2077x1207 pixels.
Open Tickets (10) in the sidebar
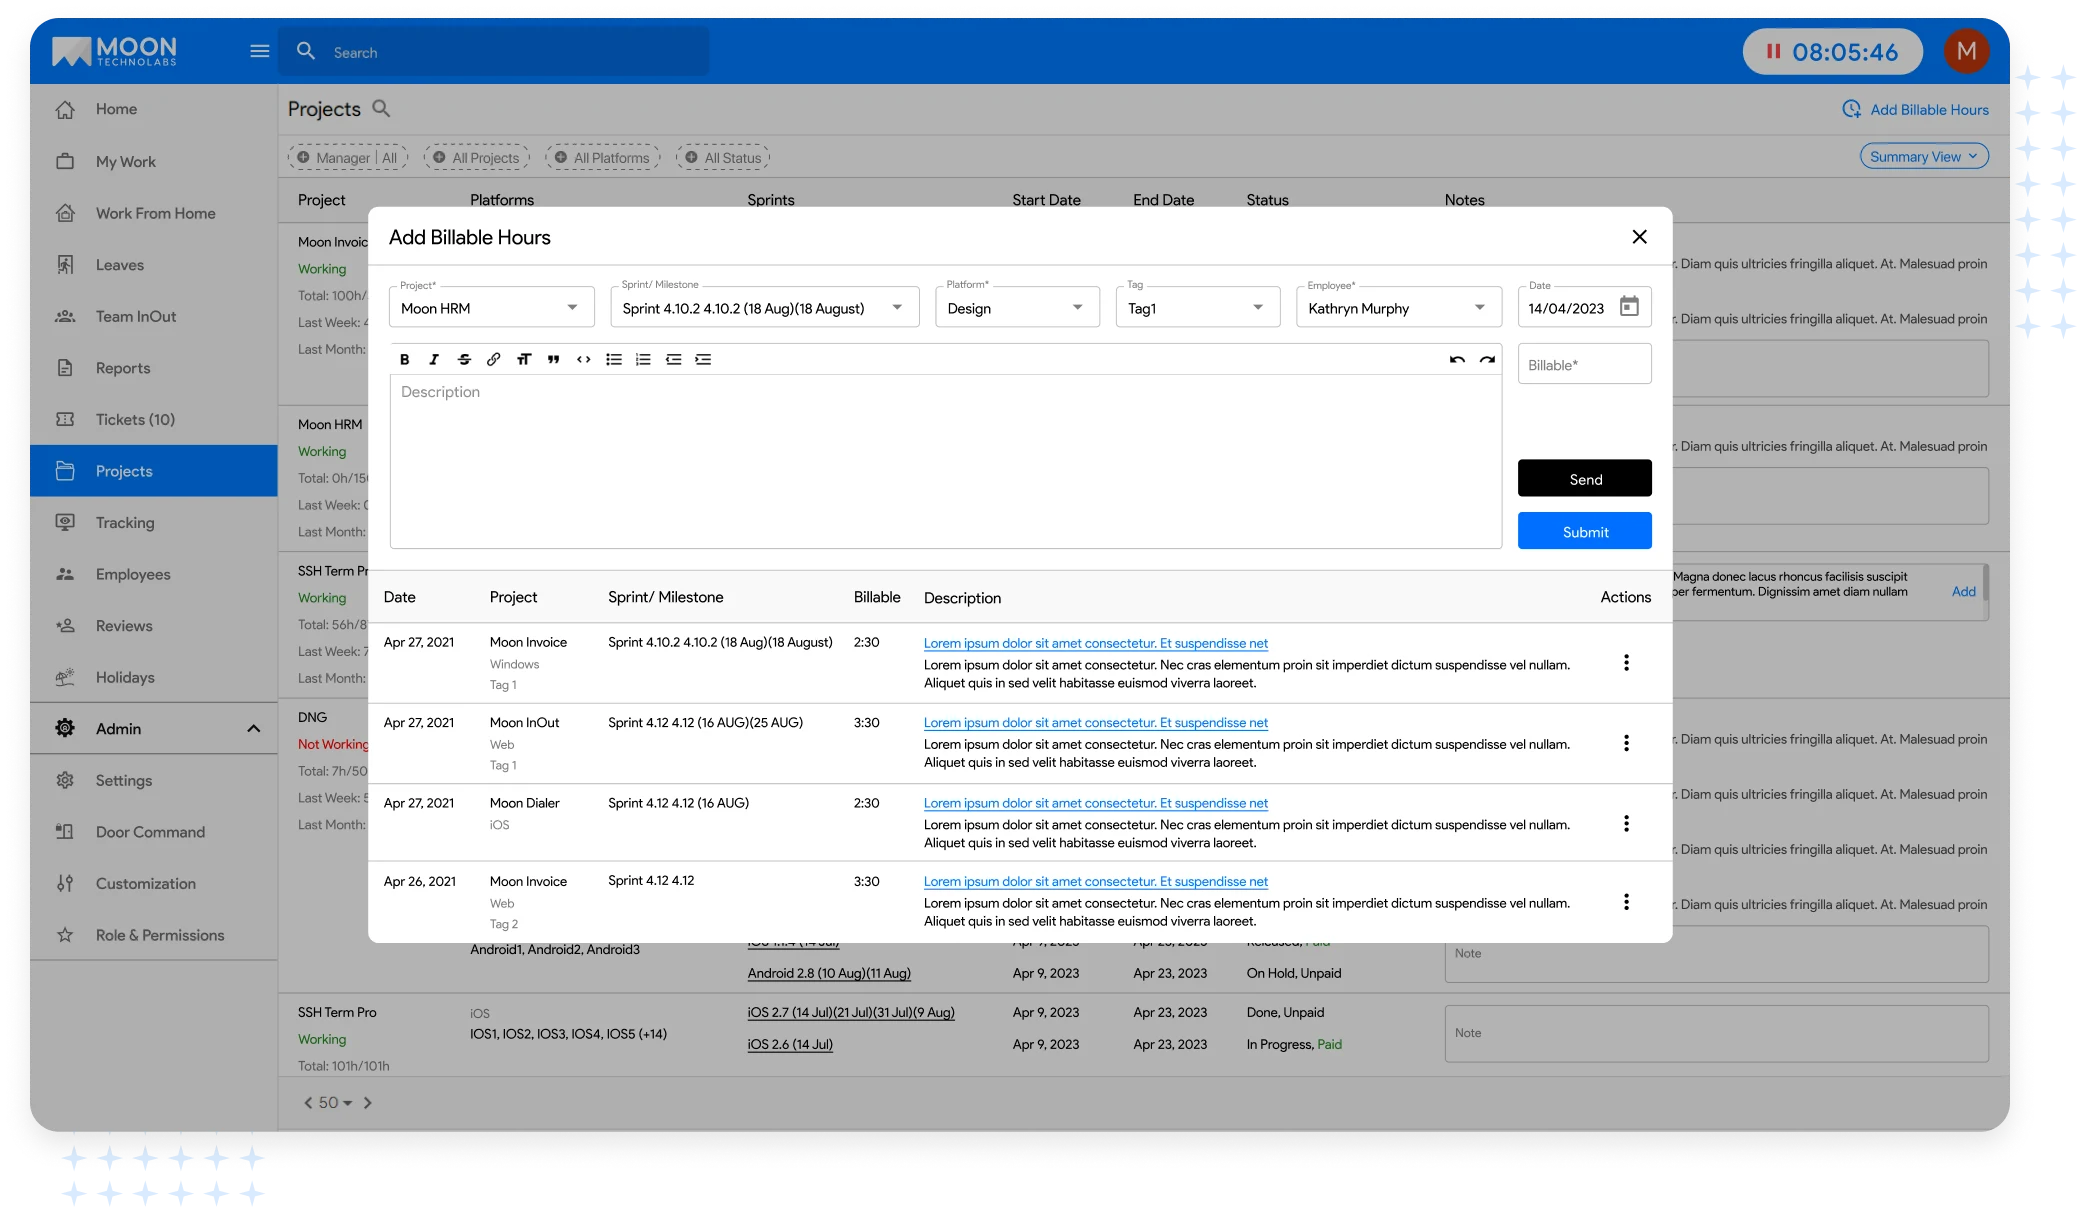[154, 420]
